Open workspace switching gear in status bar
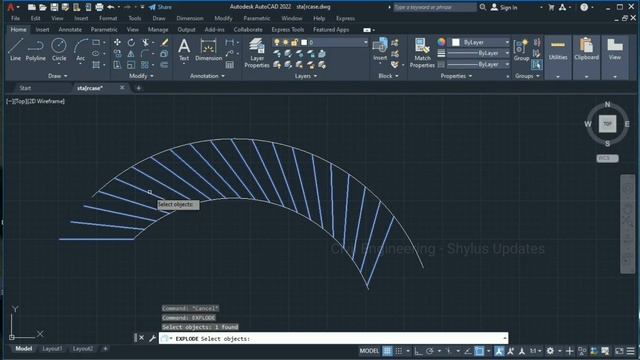 point(550,351)
